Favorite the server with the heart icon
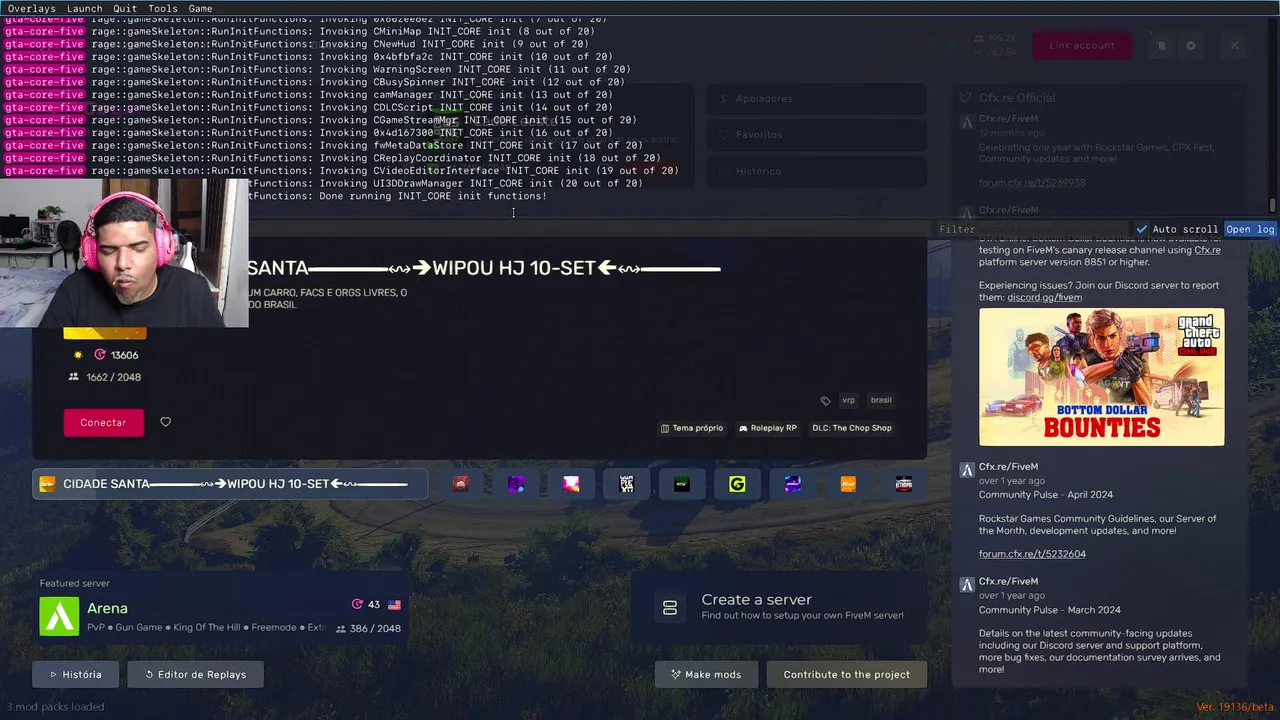The width and height of the screenshot is (1280, 720). click(x=166, y=422)
